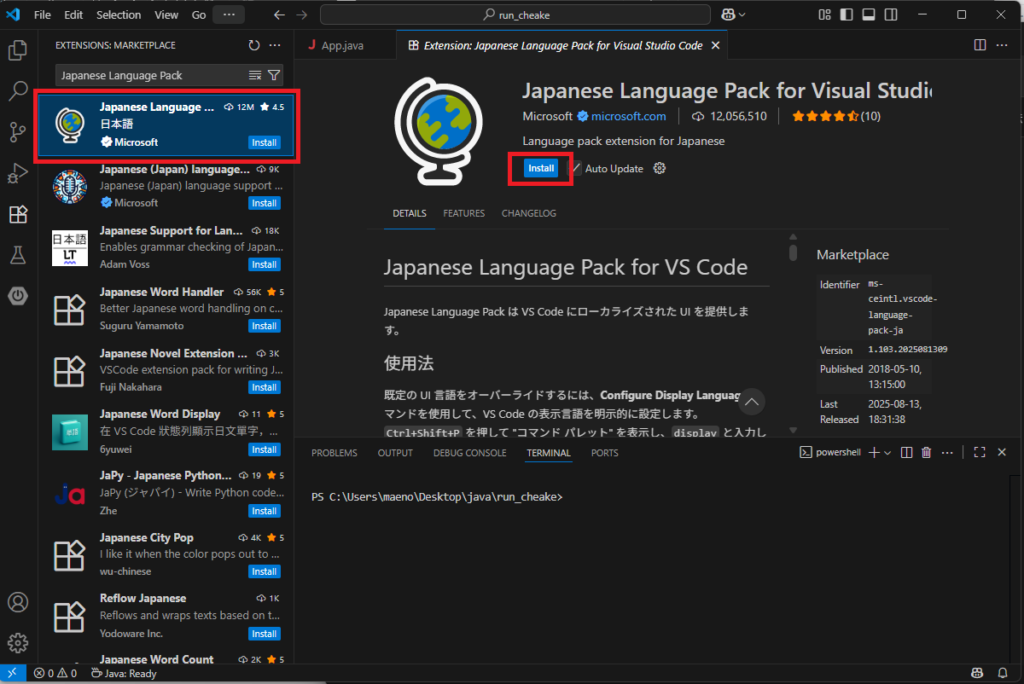This screenshot has width=1024, height=684.
Task: Open the Accounts icon in activity bar
Action: 18,602
